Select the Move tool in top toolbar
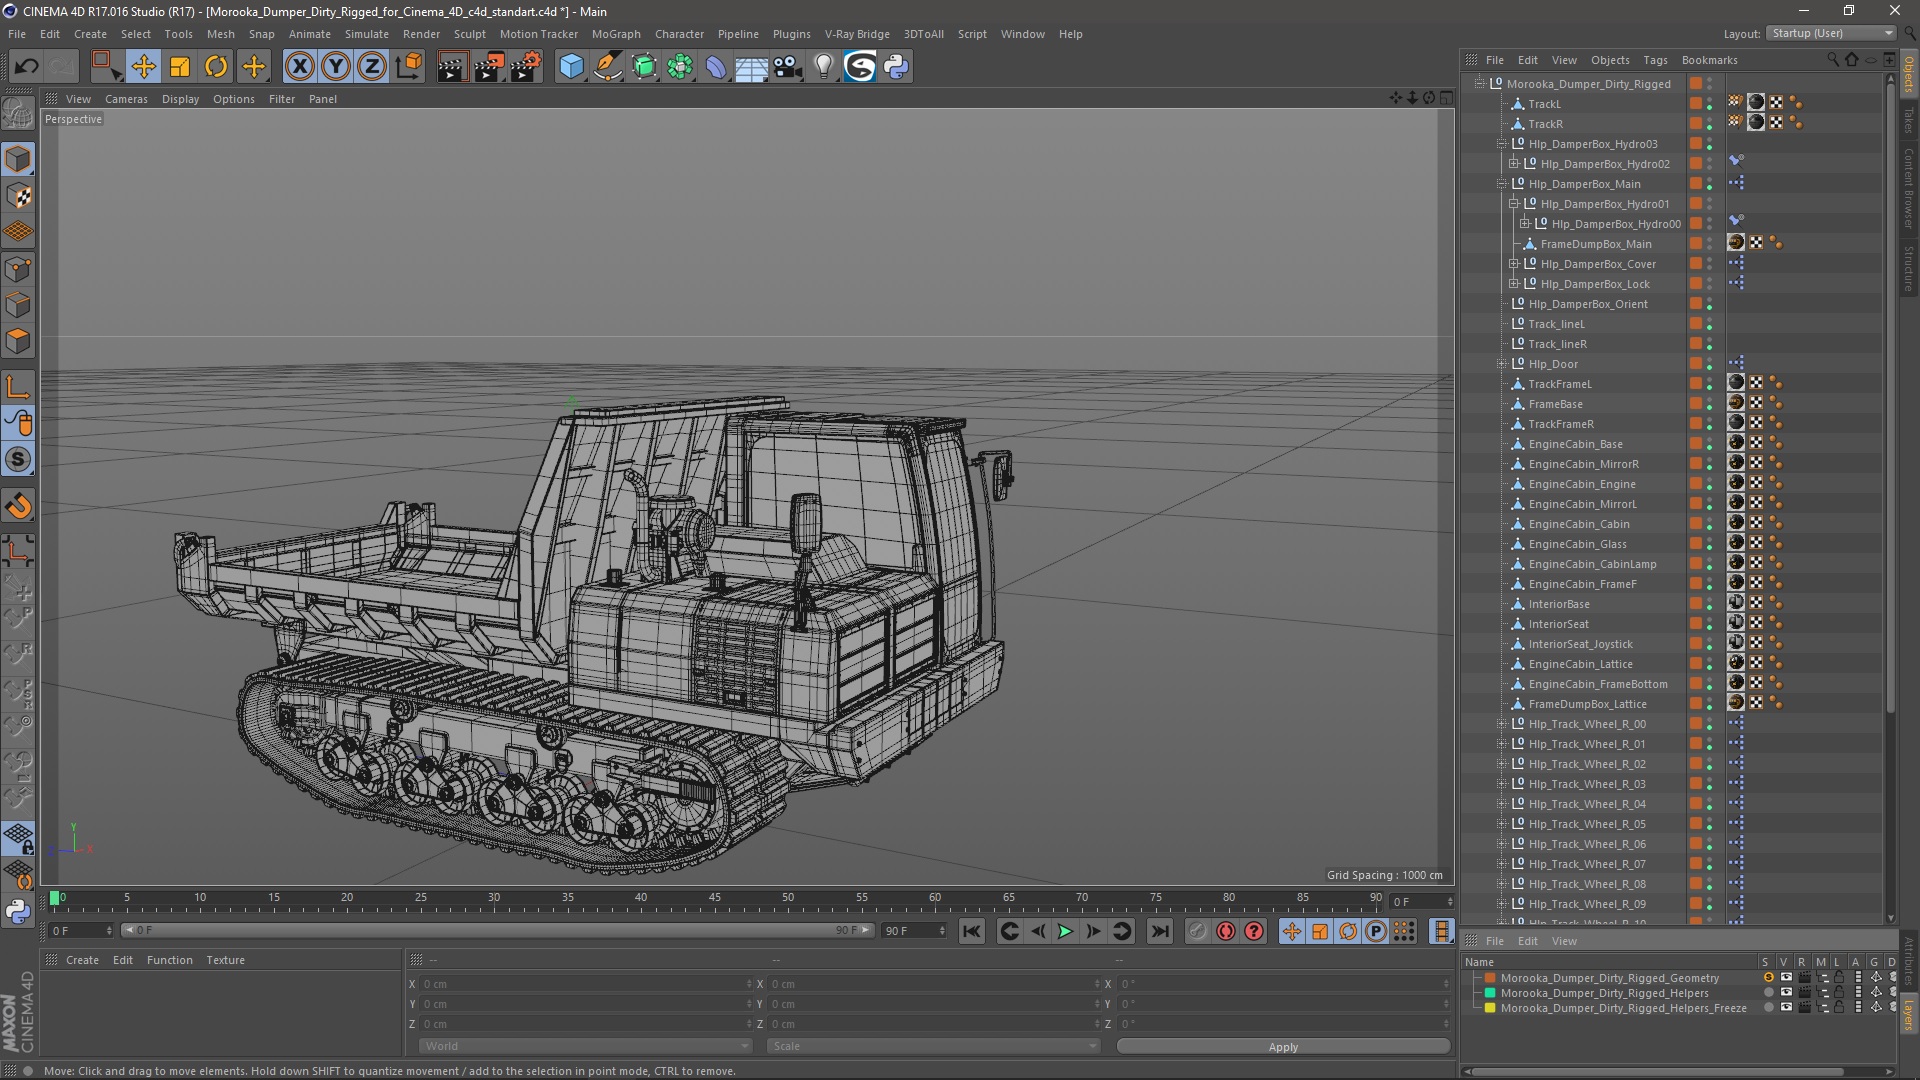This screenshot has width=1920, height=1080. click(143, 67)
